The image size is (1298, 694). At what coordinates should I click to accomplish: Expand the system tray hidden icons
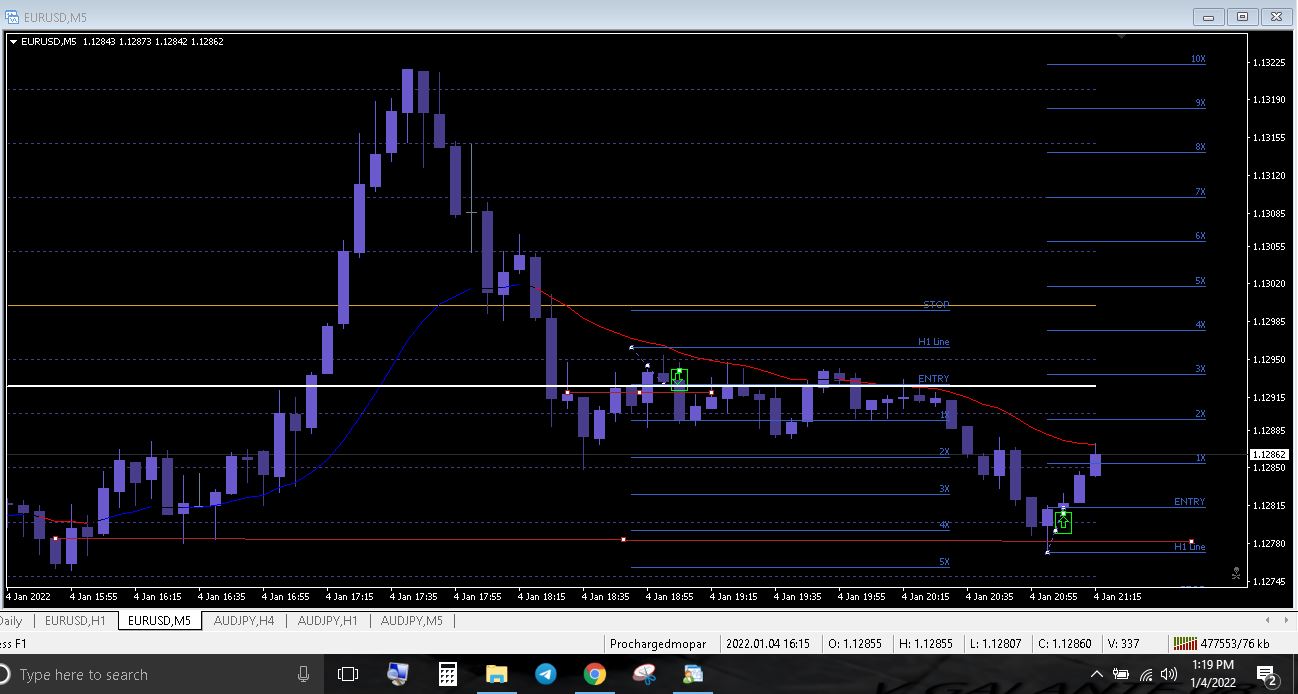[1096, 674]
